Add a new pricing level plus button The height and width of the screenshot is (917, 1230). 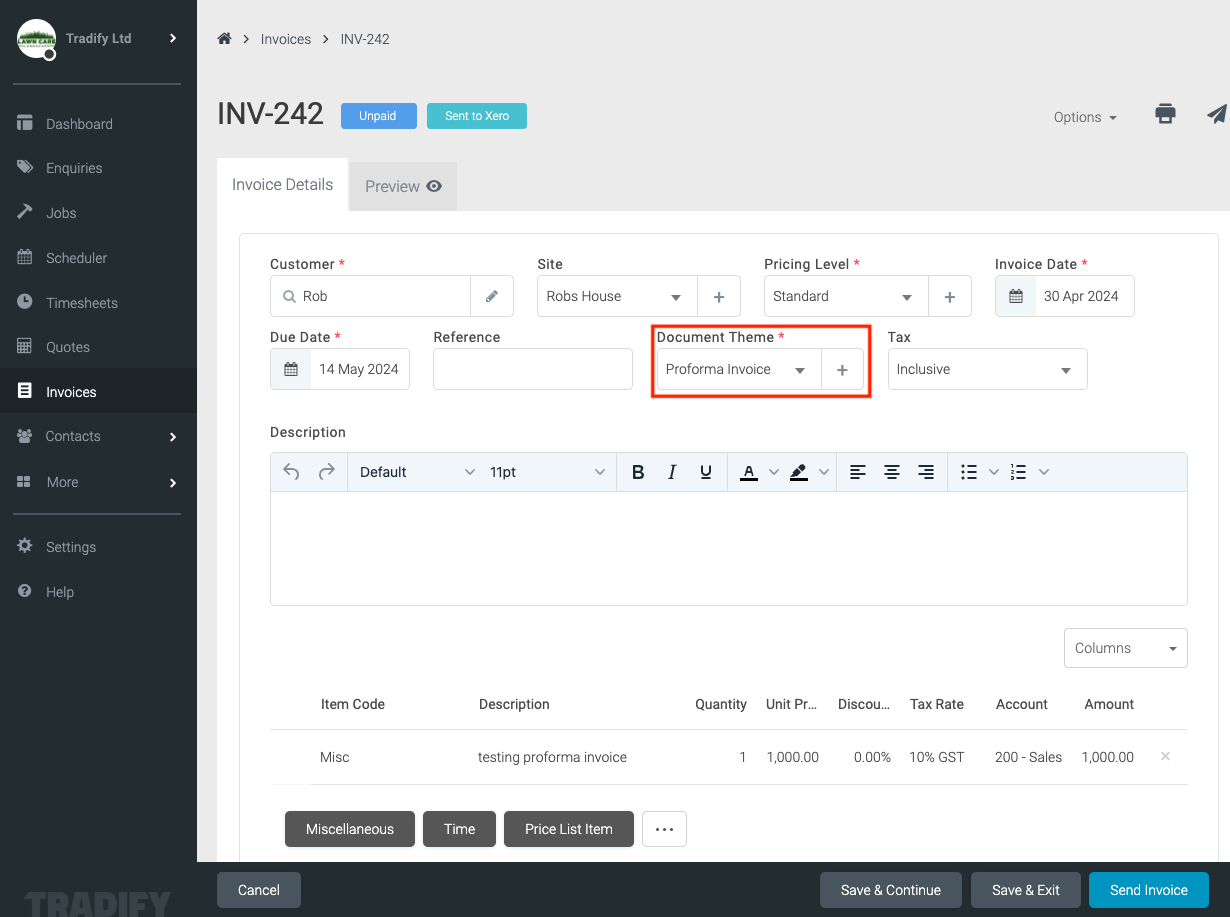pyautogui.click(x=950, y=296)
